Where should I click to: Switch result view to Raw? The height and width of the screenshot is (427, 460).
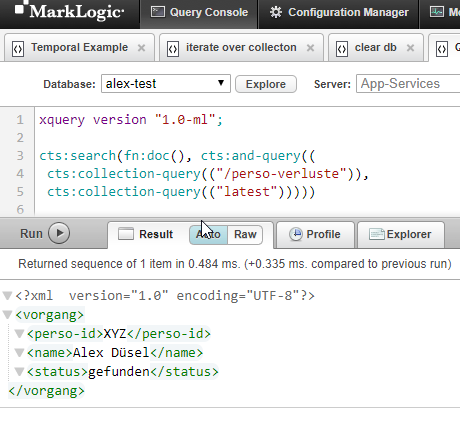245,235
